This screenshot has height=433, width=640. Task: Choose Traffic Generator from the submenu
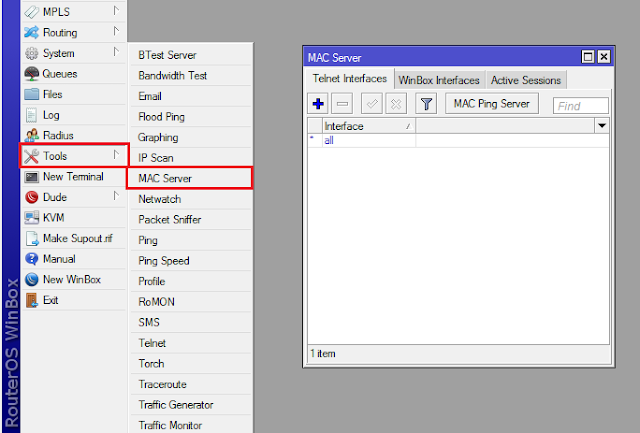coord(191,404)
